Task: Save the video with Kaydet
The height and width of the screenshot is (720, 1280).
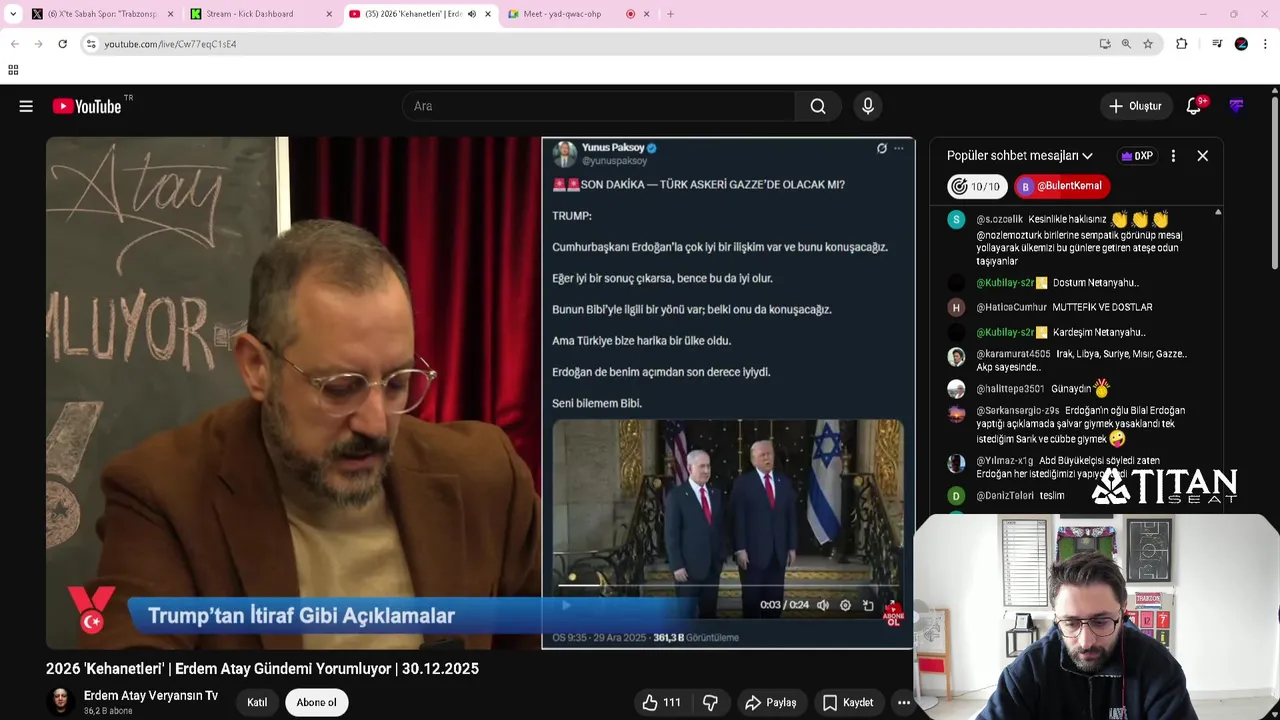Action: (848, 703)
